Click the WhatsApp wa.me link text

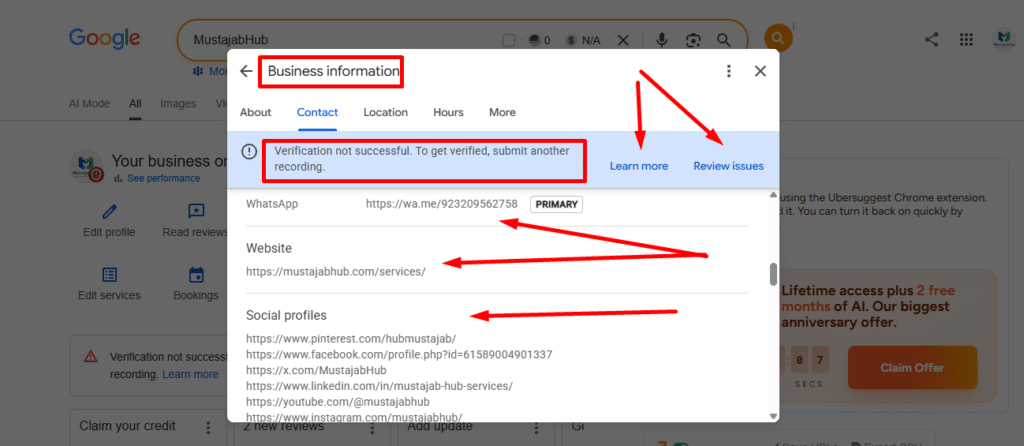(x=441, y=204)
